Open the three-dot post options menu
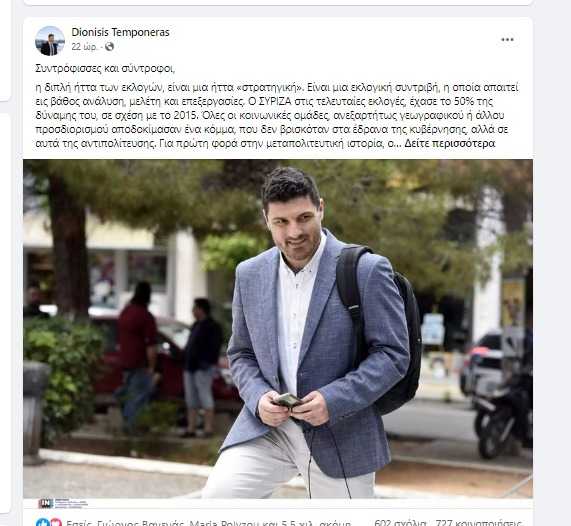This screenshot has width=571, height=526. click(507, 40)
